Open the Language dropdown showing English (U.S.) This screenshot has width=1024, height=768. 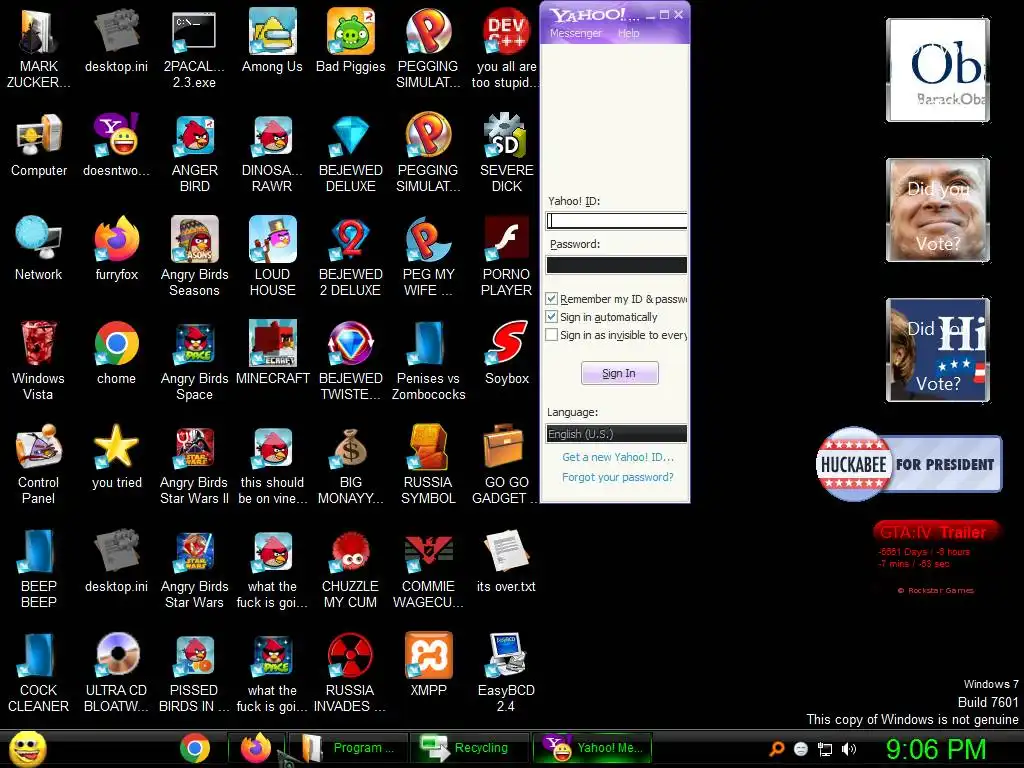(616, 434)
